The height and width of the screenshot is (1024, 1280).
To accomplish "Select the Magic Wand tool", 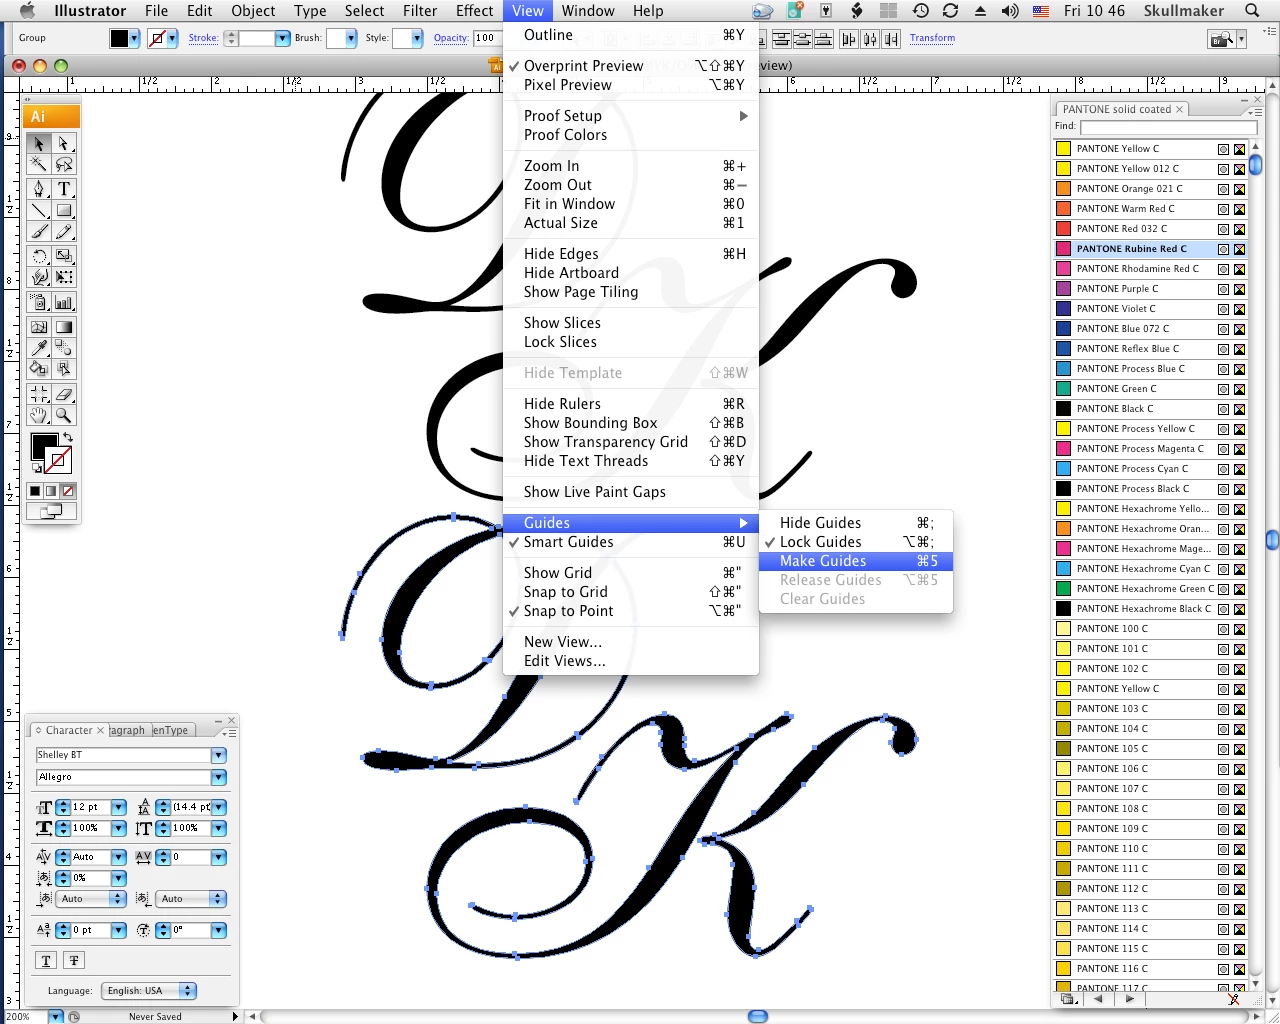I will pos(39,164).
